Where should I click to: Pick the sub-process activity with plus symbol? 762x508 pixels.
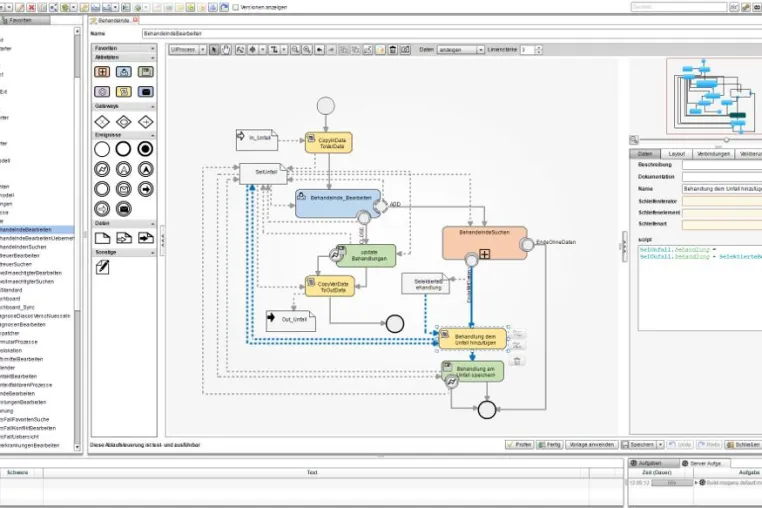pyautogui.click(x=102, y=72)
